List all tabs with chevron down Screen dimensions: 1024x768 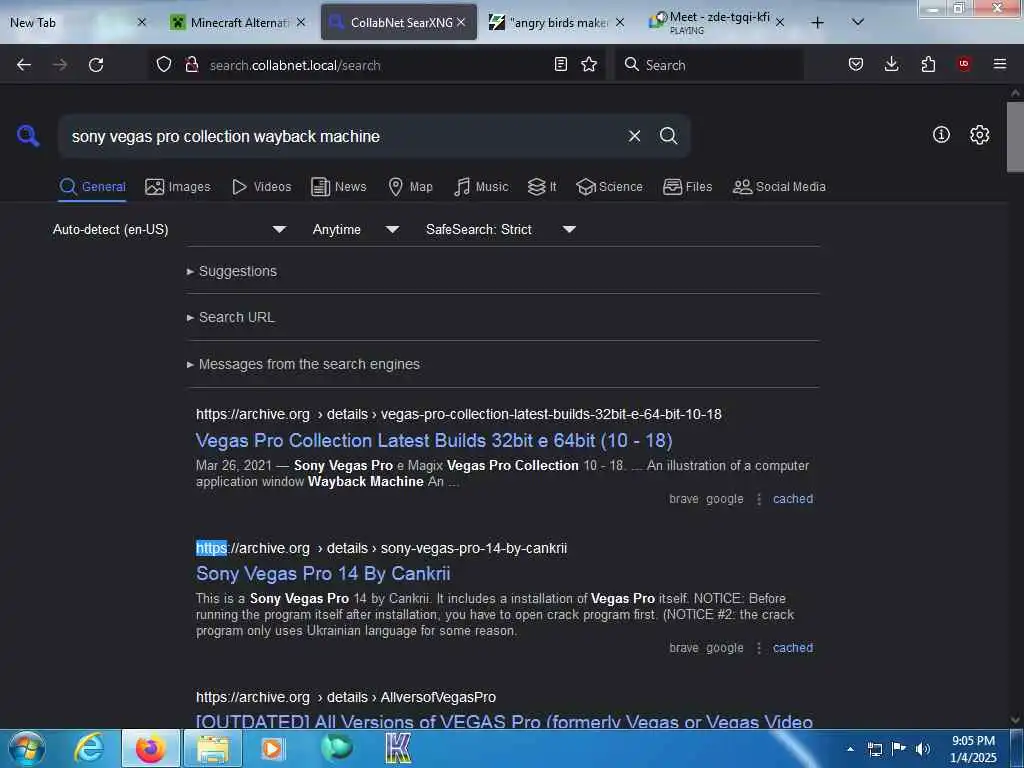[857, 22]
